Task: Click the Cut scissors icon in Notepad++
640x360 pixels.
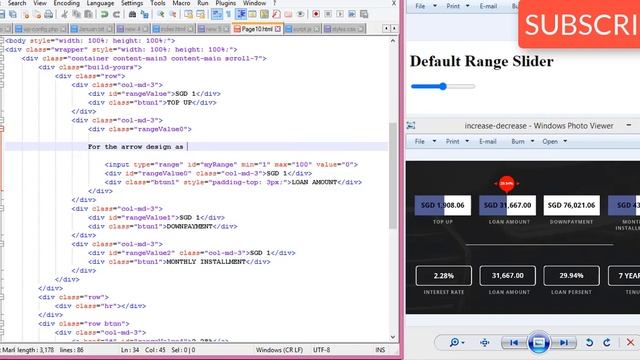Action: [x=64, y=14]
